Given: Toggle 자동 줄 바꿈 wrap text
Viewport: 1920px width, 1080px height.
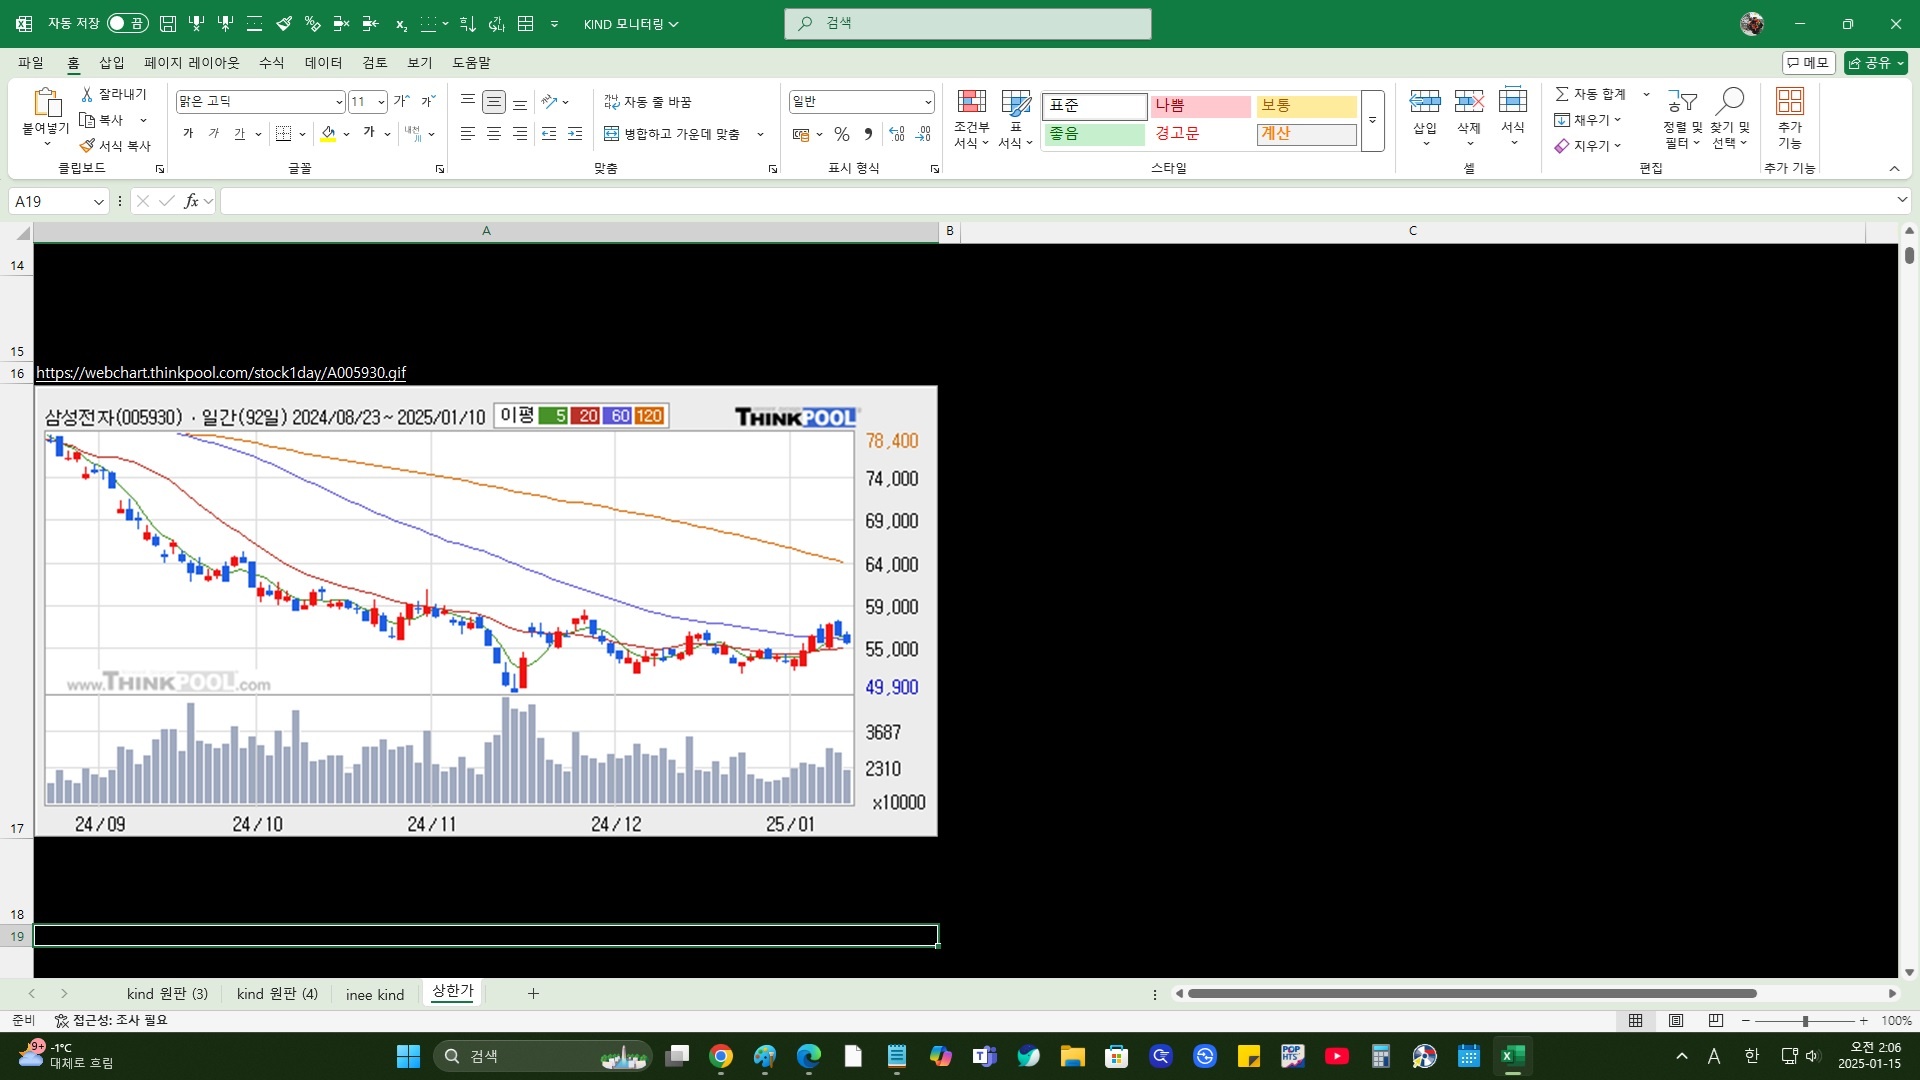Looking at the screenshot, I should 648,102.
